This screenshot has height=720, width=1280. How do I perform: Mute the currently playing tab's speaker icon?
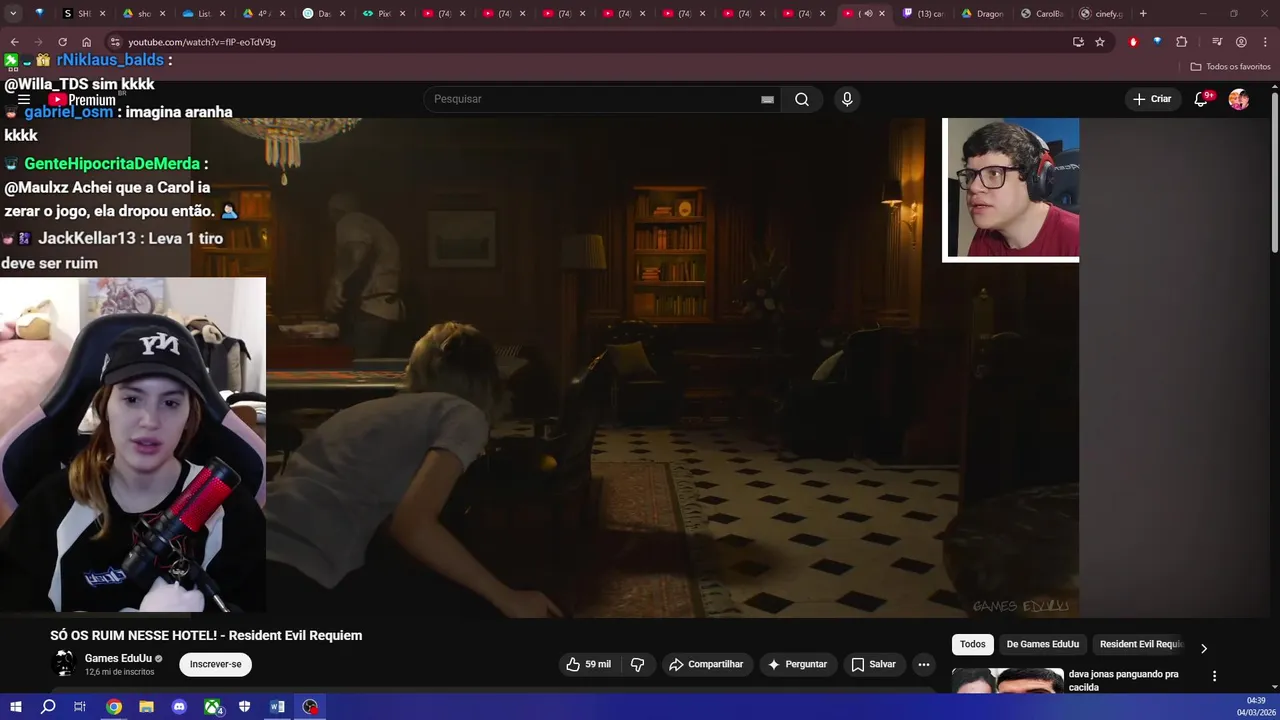(867, 14)
